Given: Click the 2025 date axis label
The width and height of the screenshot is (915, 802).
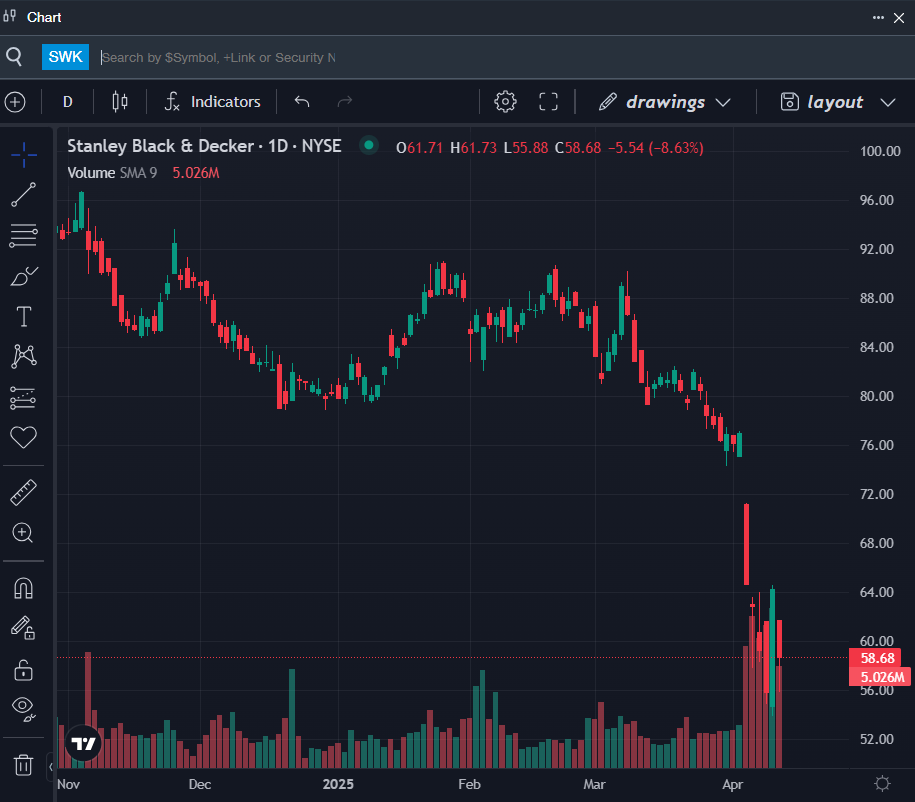Looking at the screenshot, I should click(x=338, y=784).
